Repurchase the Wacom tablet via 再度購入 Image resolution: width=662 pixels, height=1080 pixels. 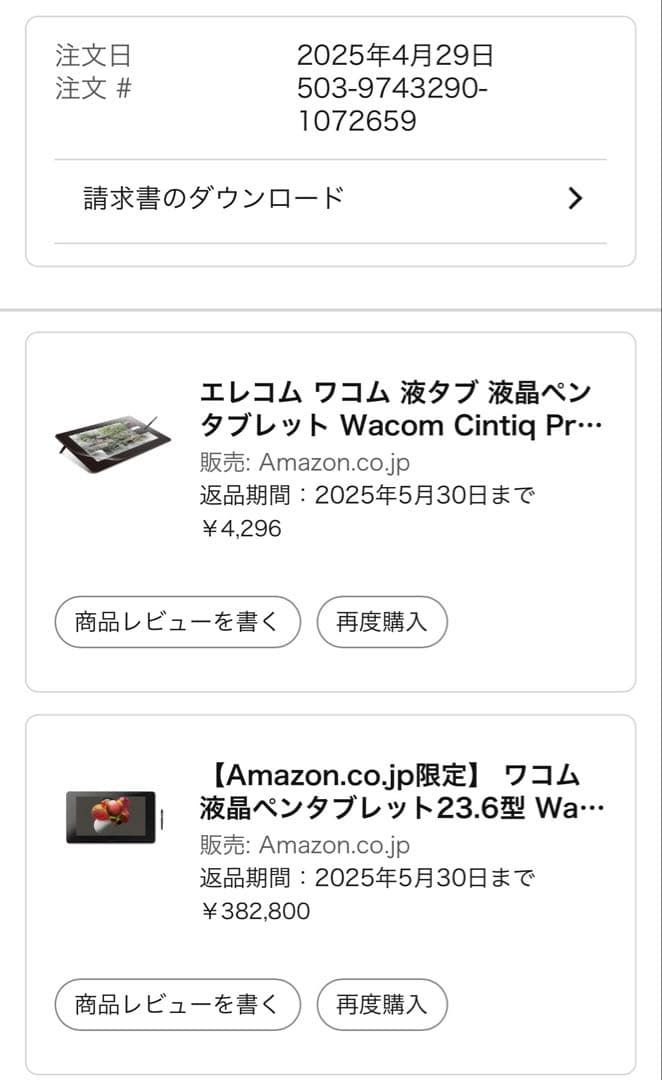tap(381, 1004)
